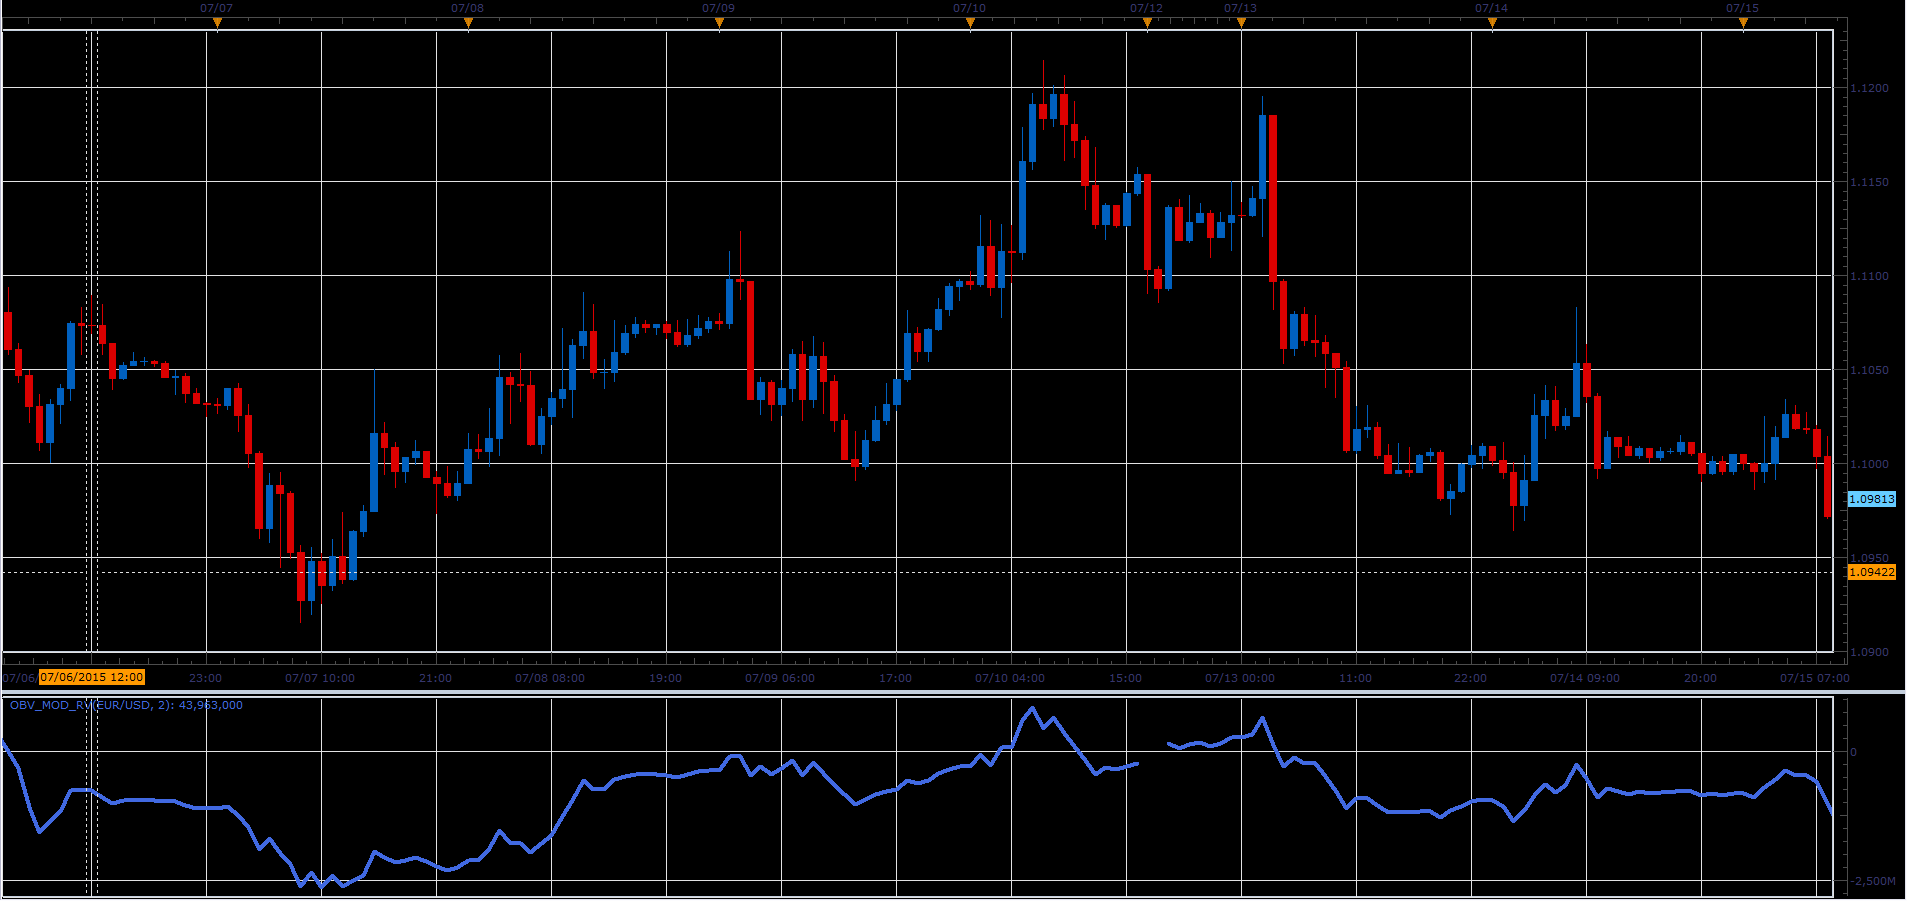The height and width of the screenshot is (901, 1907).
Task: Click the 07/10 04:00 time axis label
Action: [x=1010, y=678]
